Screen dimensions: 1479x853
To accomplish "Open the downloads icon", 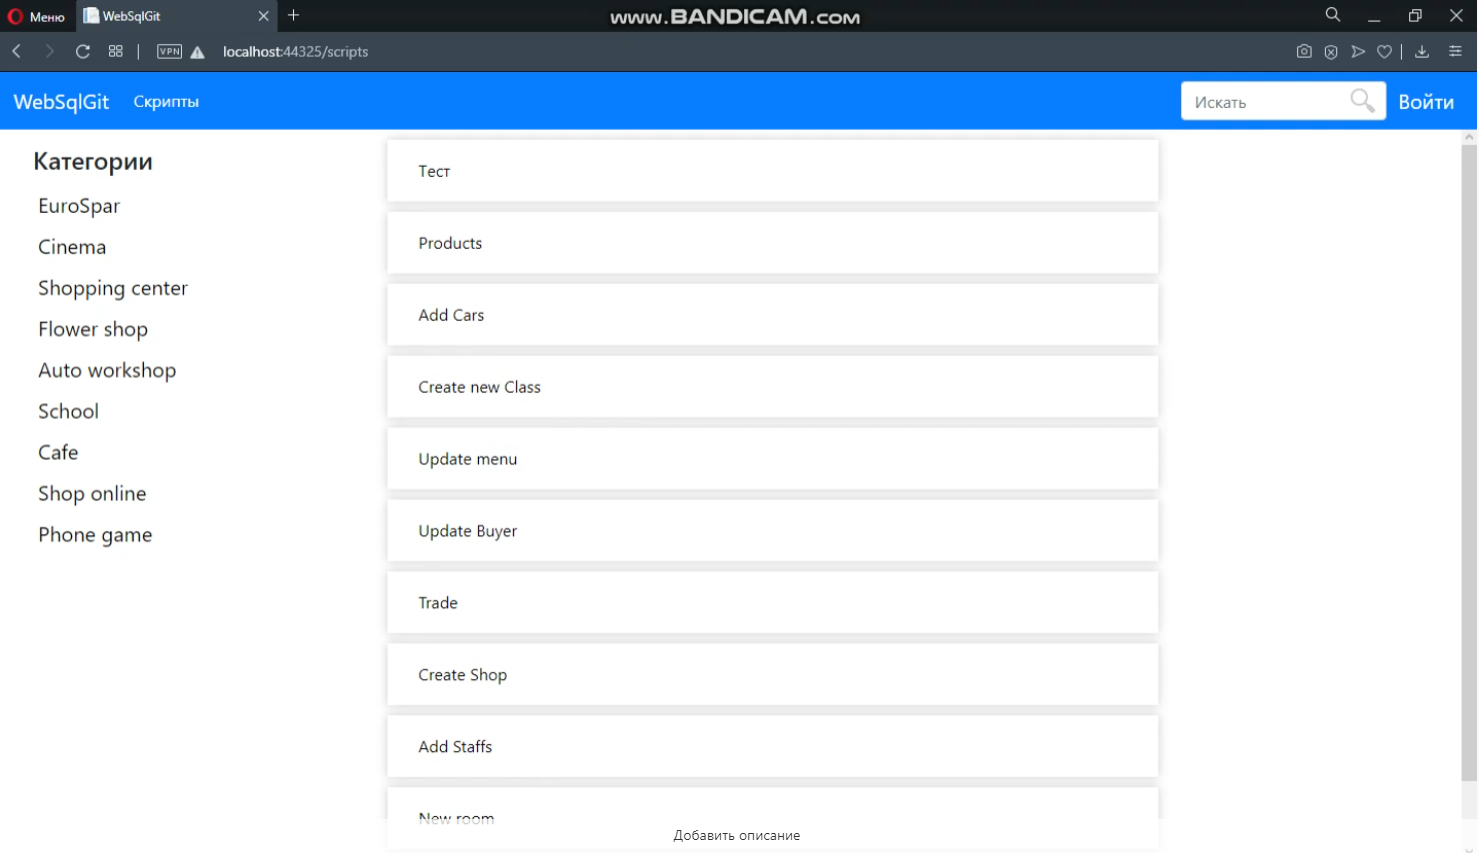I will coord(1422,52).
